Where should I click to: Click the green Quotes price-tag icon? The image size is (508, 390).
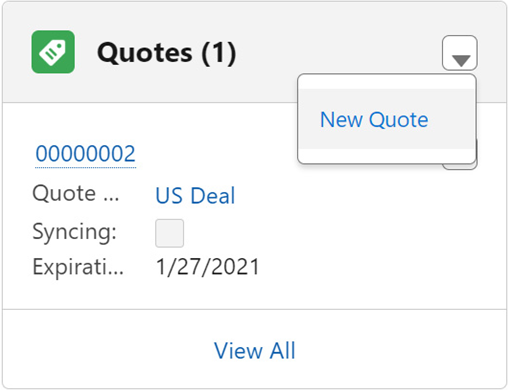click(53, 52)
